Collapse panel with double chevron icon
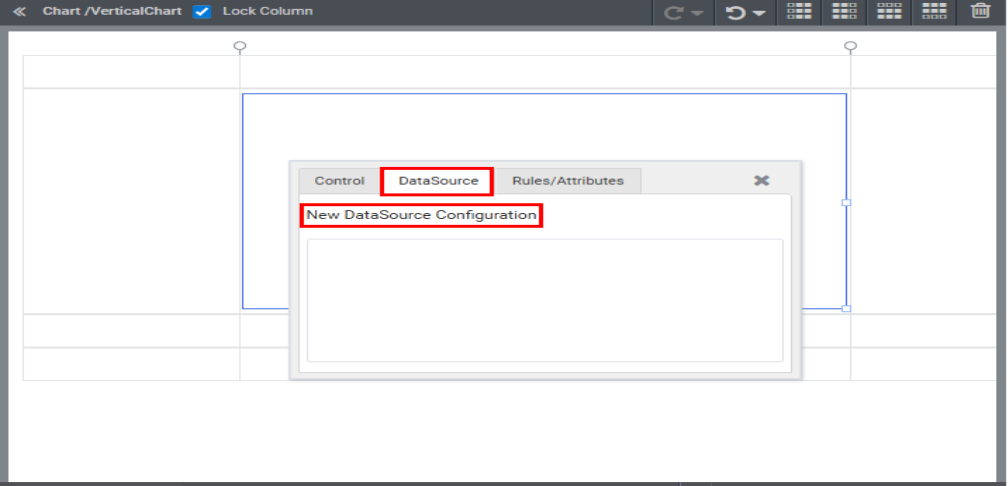1008x486 pixels. (19, 12)
